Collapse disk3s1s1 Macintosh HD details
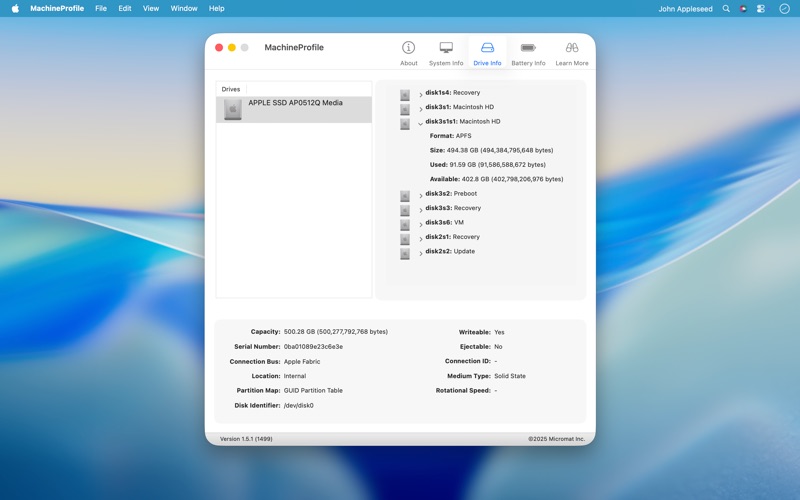Viewport: 800px width, 500px height. pyautogui.click(x=420, y=124)
